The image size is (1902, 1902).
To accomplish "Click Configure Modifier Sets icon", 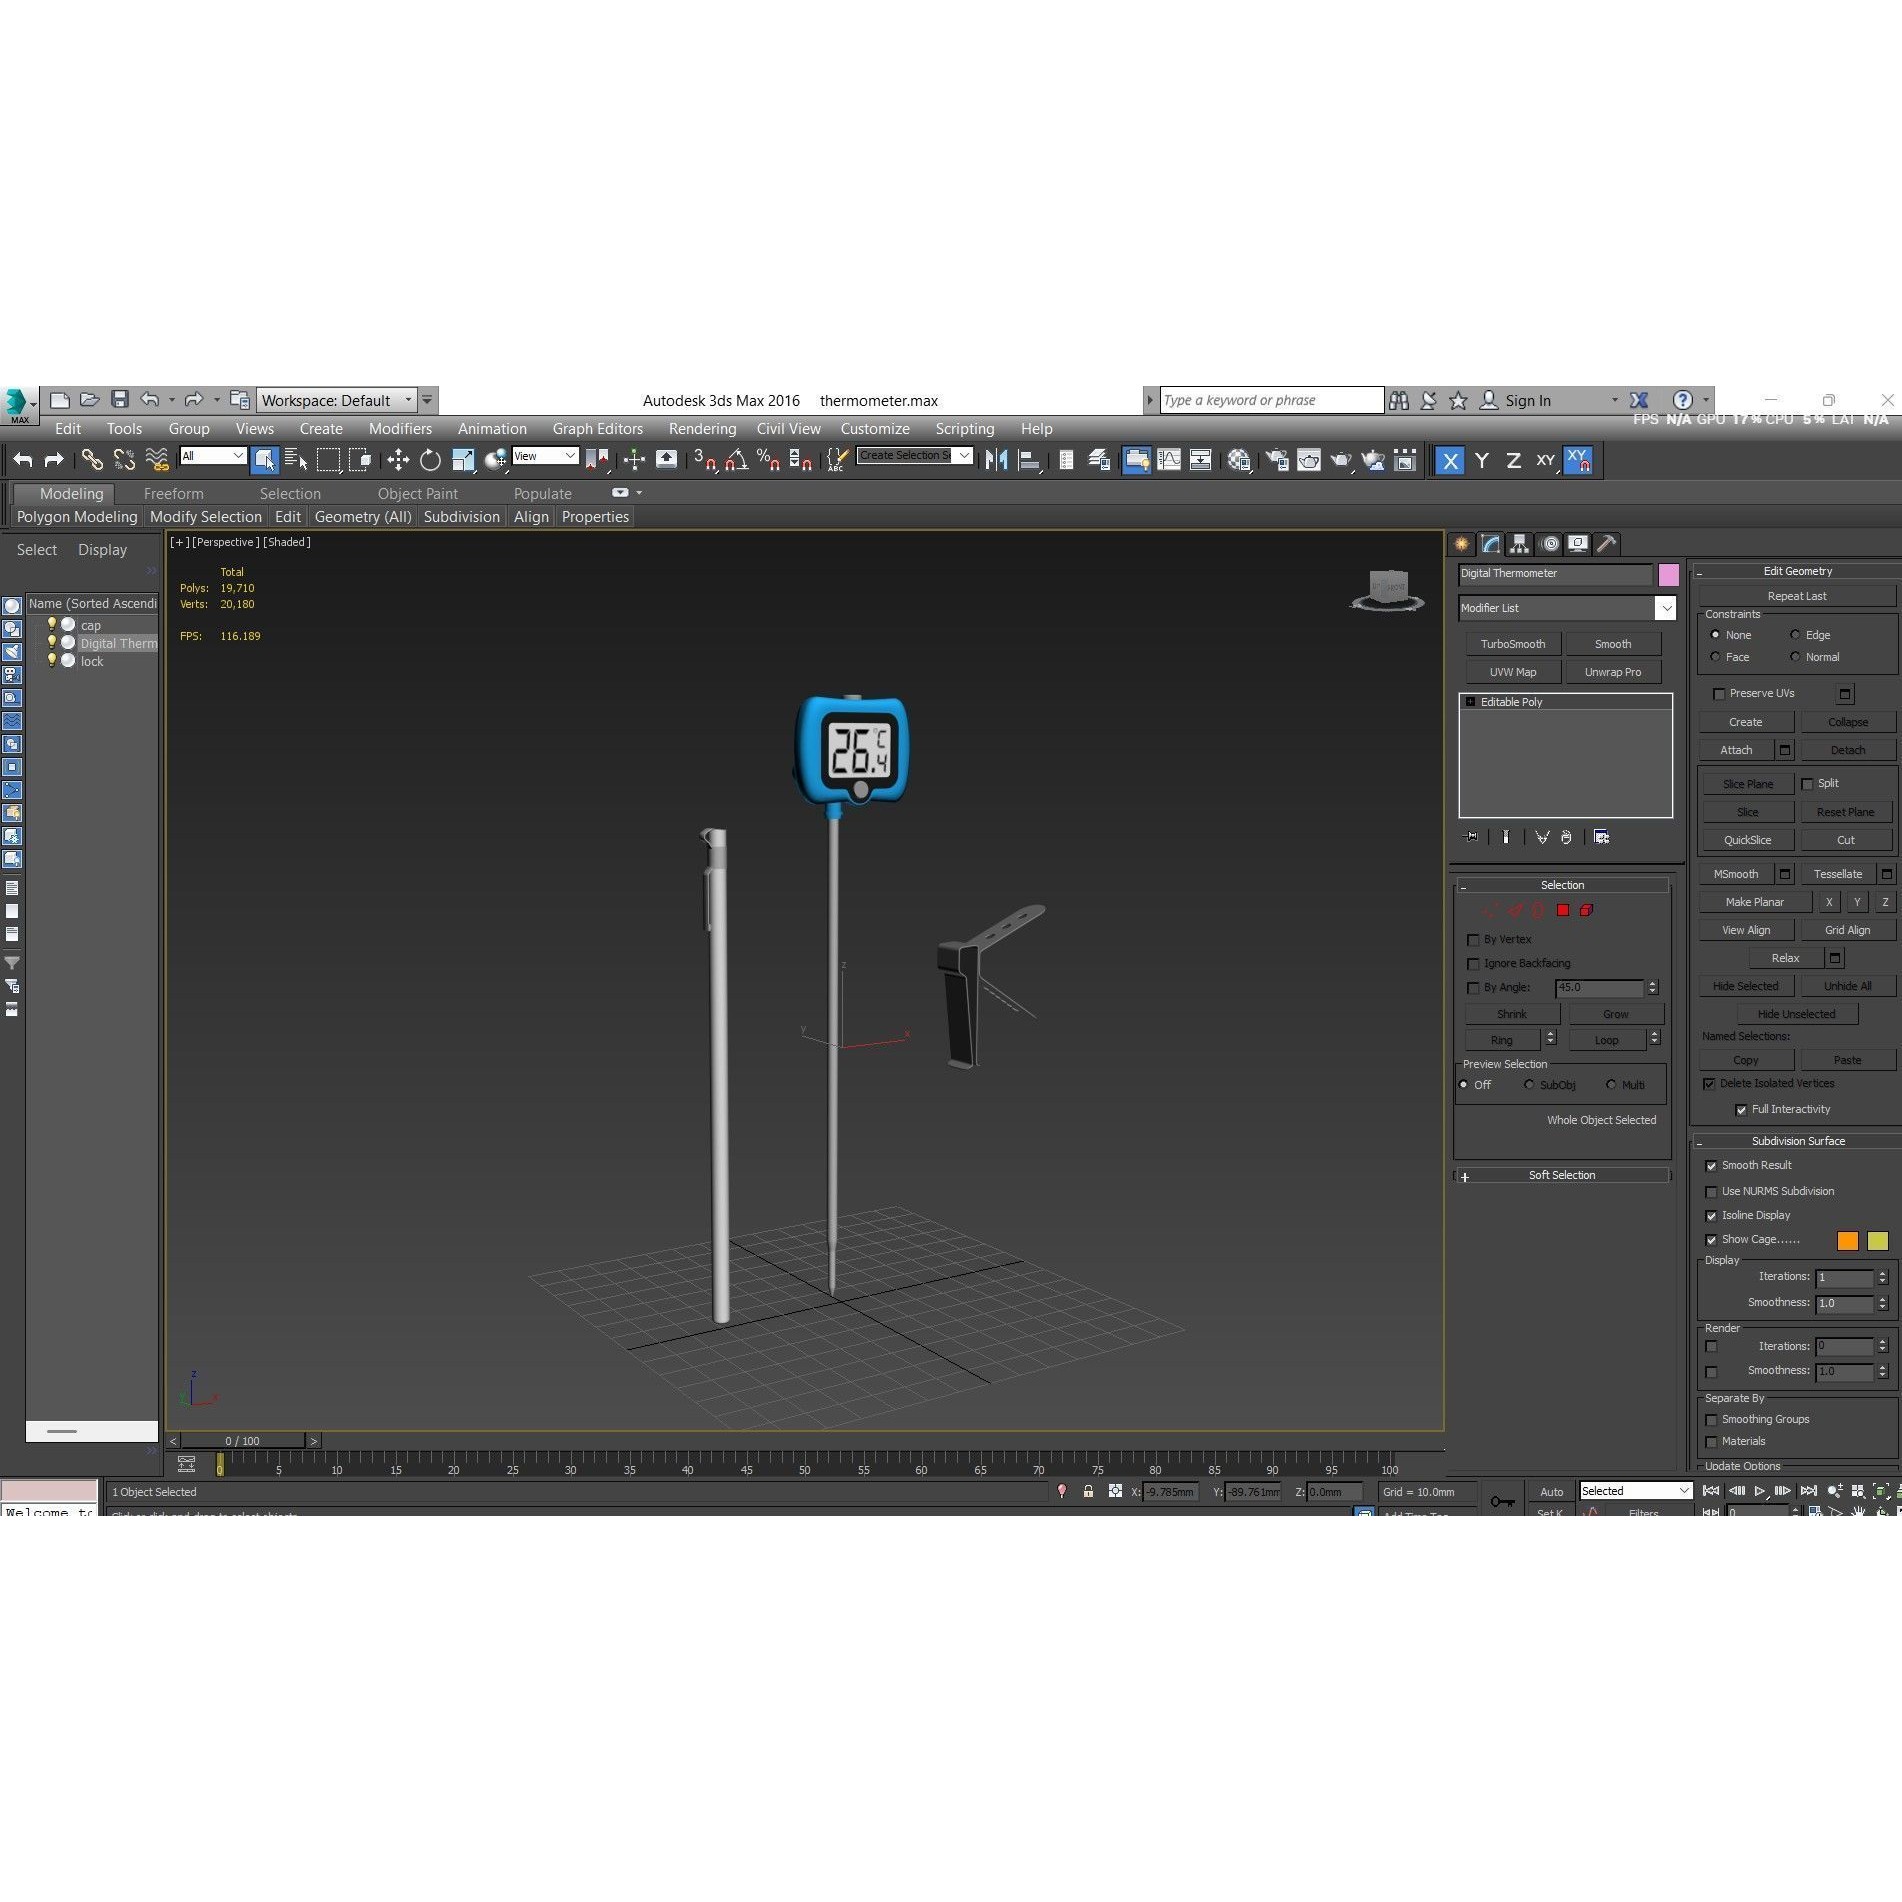I will pos(1602,837).
